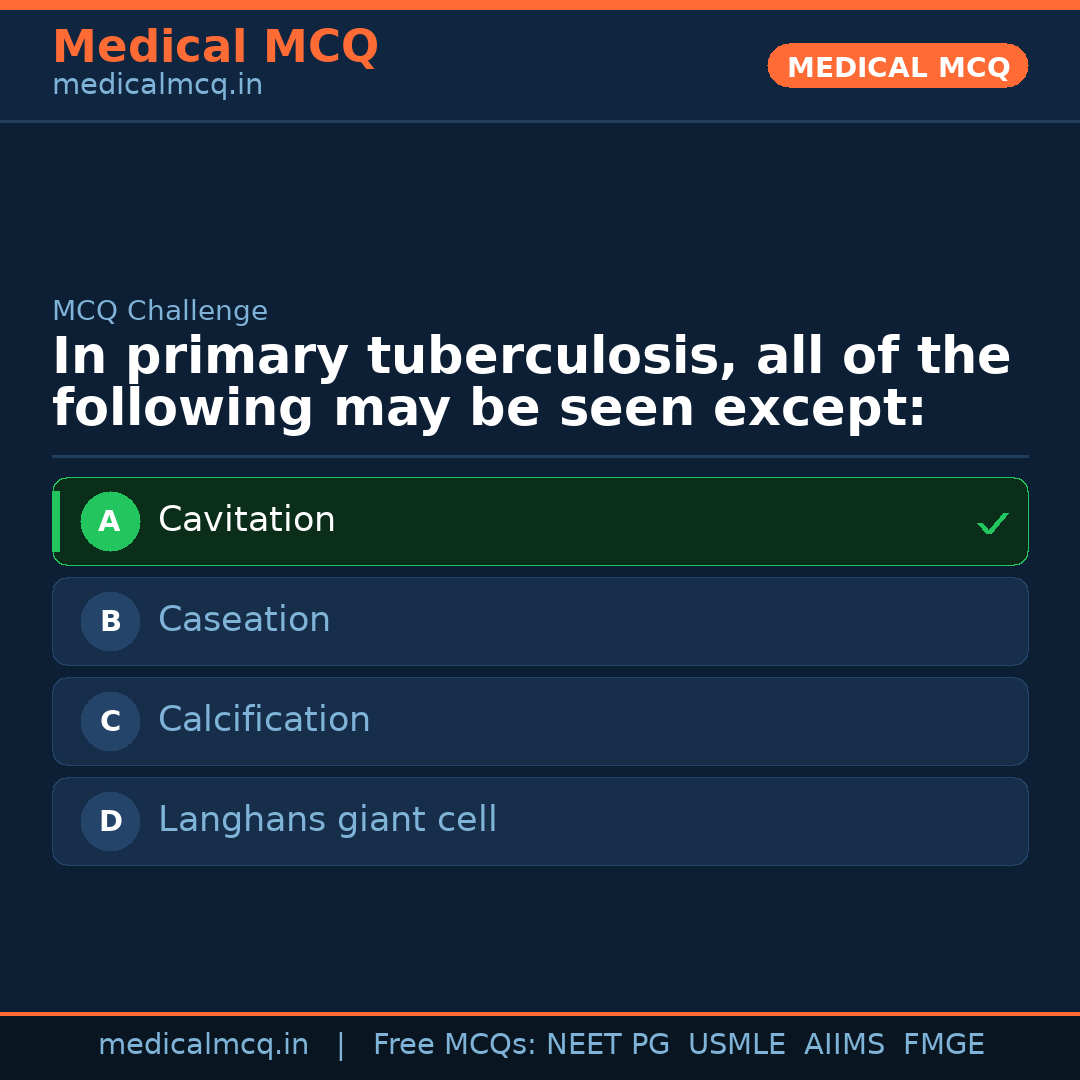The width and height of the screenshot is (1080, 1080).
Task: Click the green A option circle
Action: 110,521
